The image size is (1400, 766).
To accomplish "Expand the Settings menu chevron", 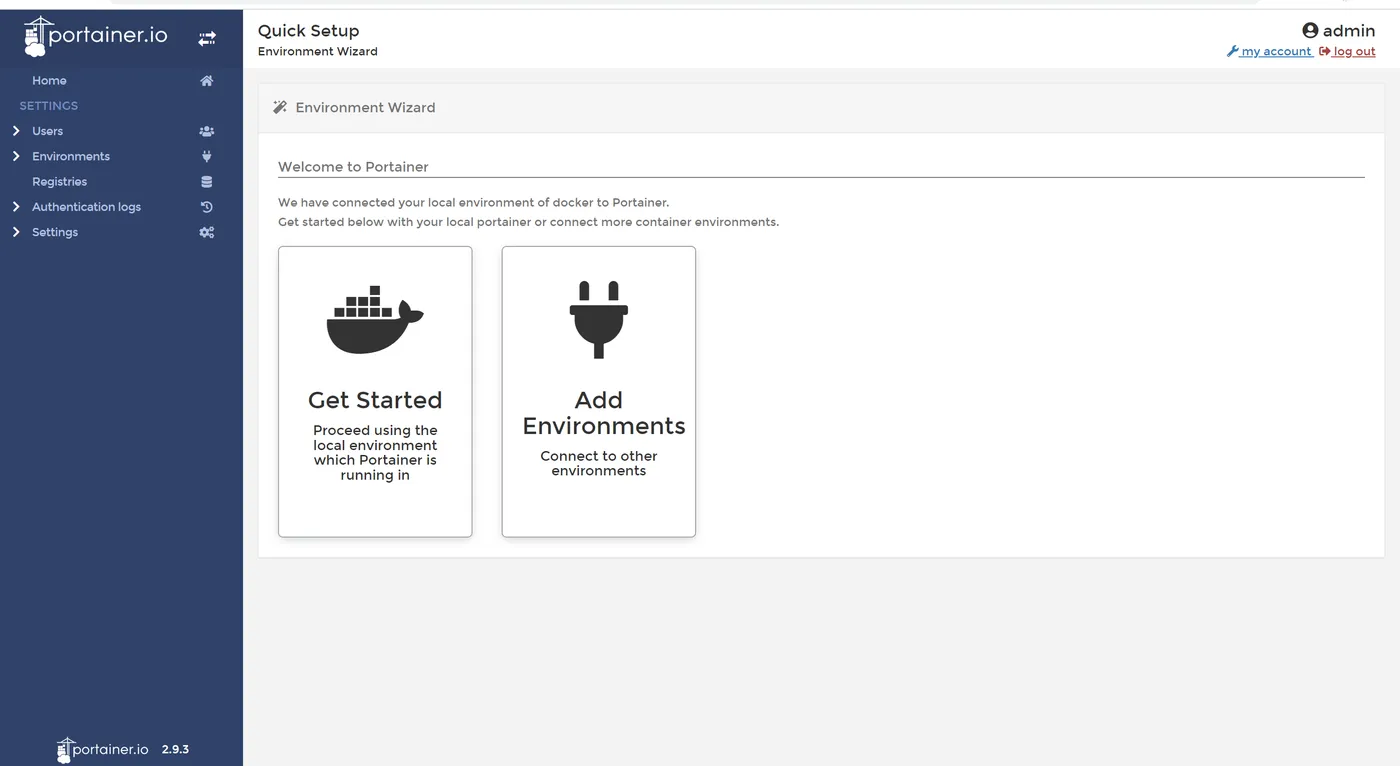I will [x=16, y=232].
